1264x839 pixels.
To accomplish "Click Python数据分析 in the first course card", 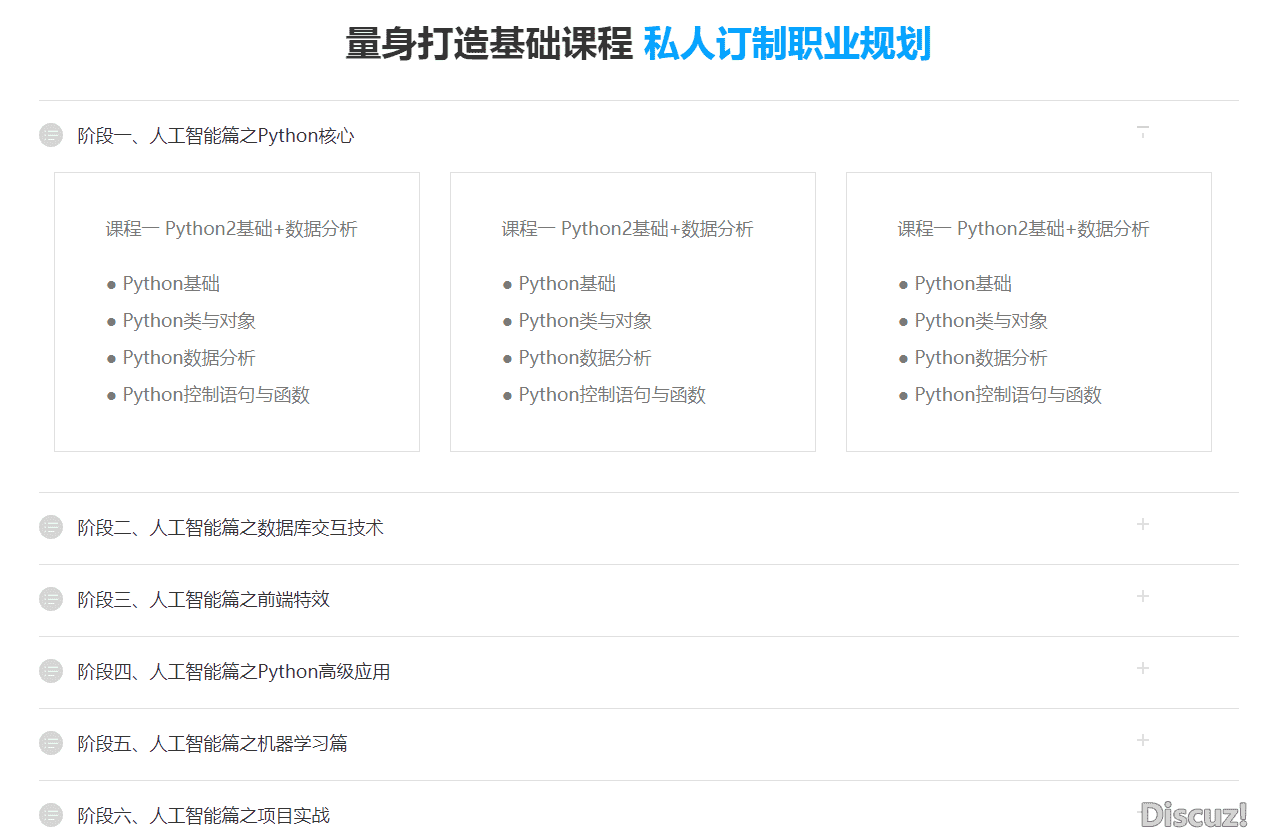I will (189, 358).
